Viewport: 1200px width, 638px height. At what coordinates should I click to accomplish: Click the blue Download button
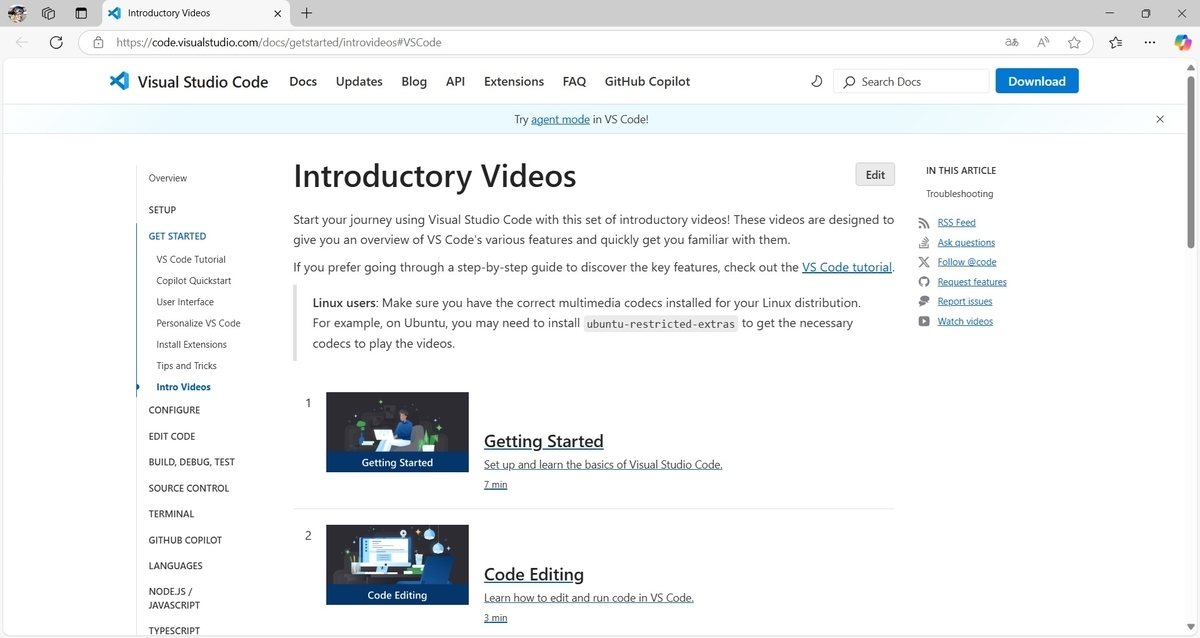[x=1036, y=81]
